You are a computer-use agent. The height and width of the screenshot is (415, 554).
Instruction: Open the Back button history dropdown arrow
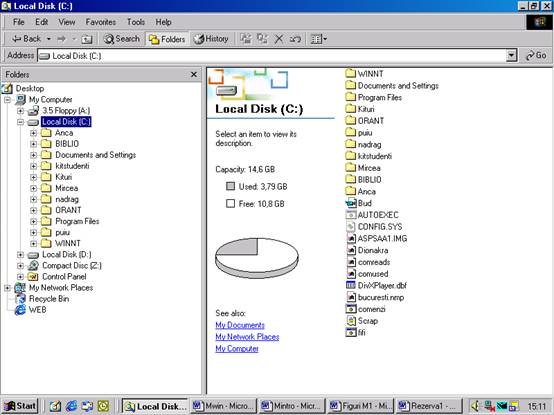tap(49, 39)
